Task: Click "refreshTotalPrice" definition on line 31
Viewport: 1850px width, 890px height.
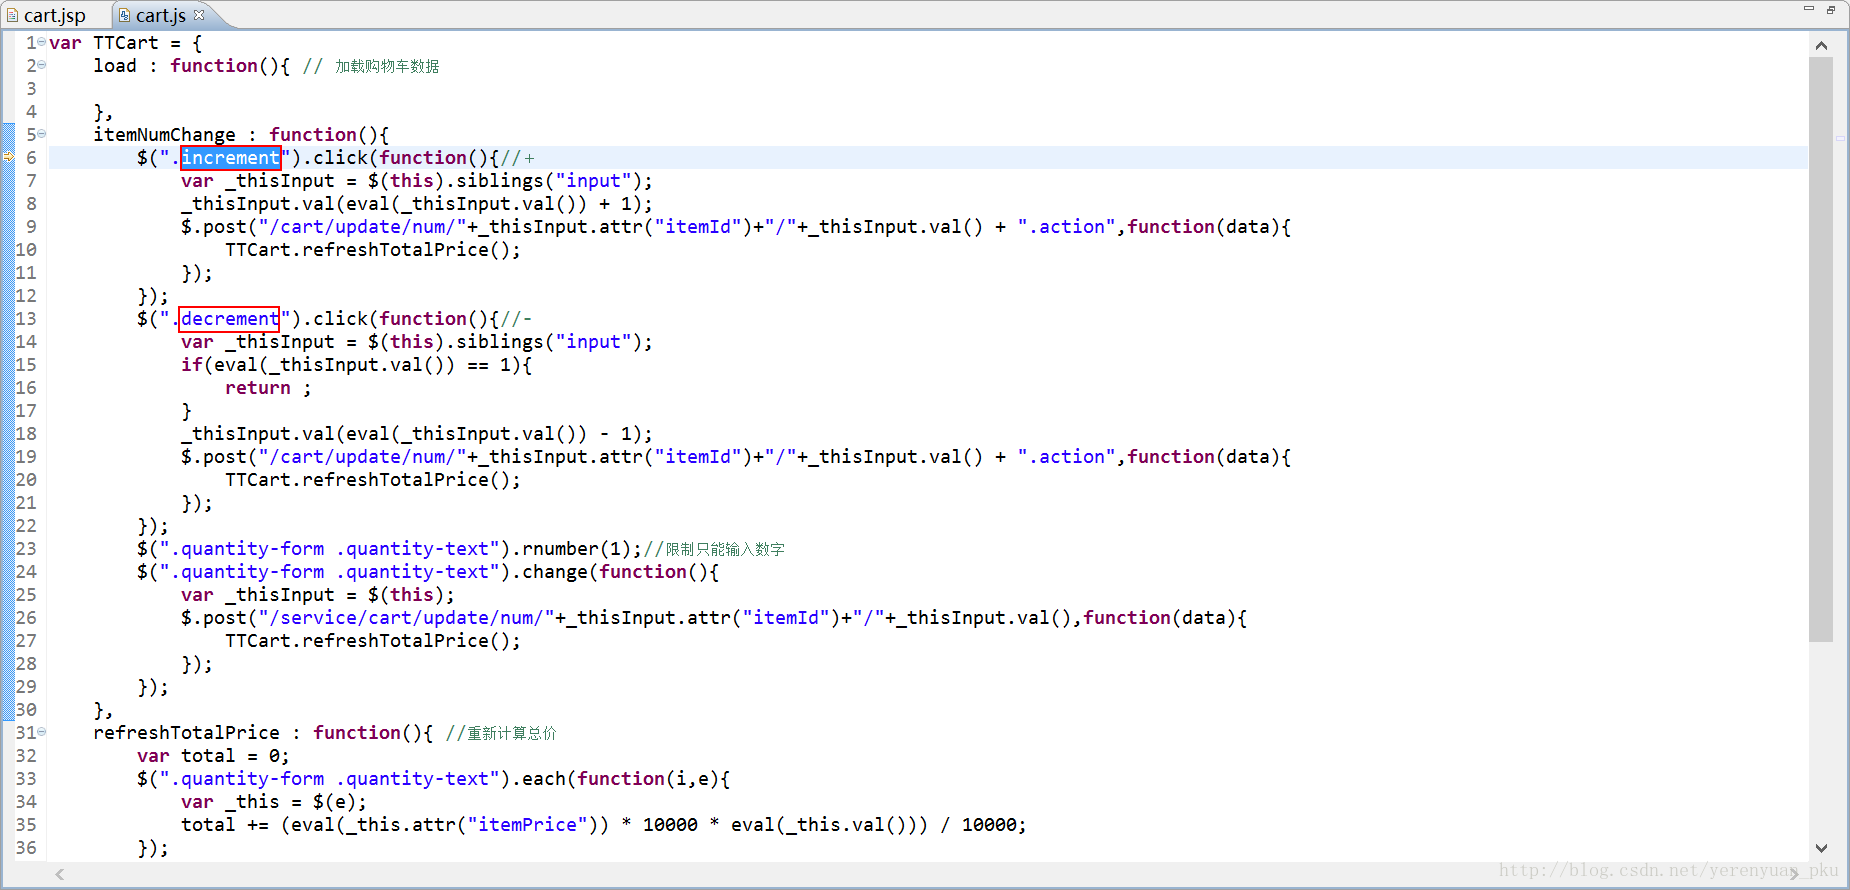Action: point(186,733)
